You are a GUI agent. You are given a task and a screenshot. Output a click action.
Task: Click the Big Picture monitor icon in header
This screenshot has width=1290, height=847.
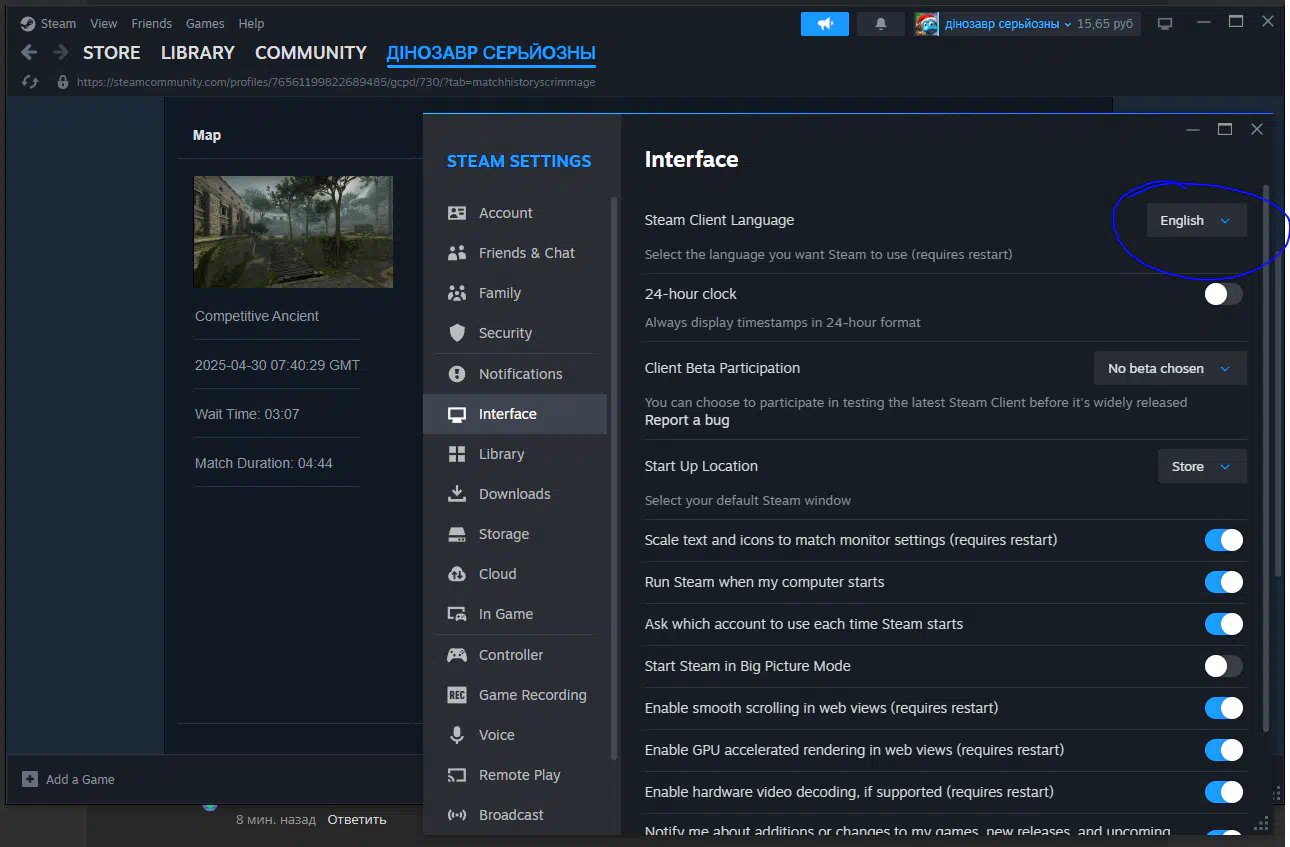click(x=1164, y=24)
